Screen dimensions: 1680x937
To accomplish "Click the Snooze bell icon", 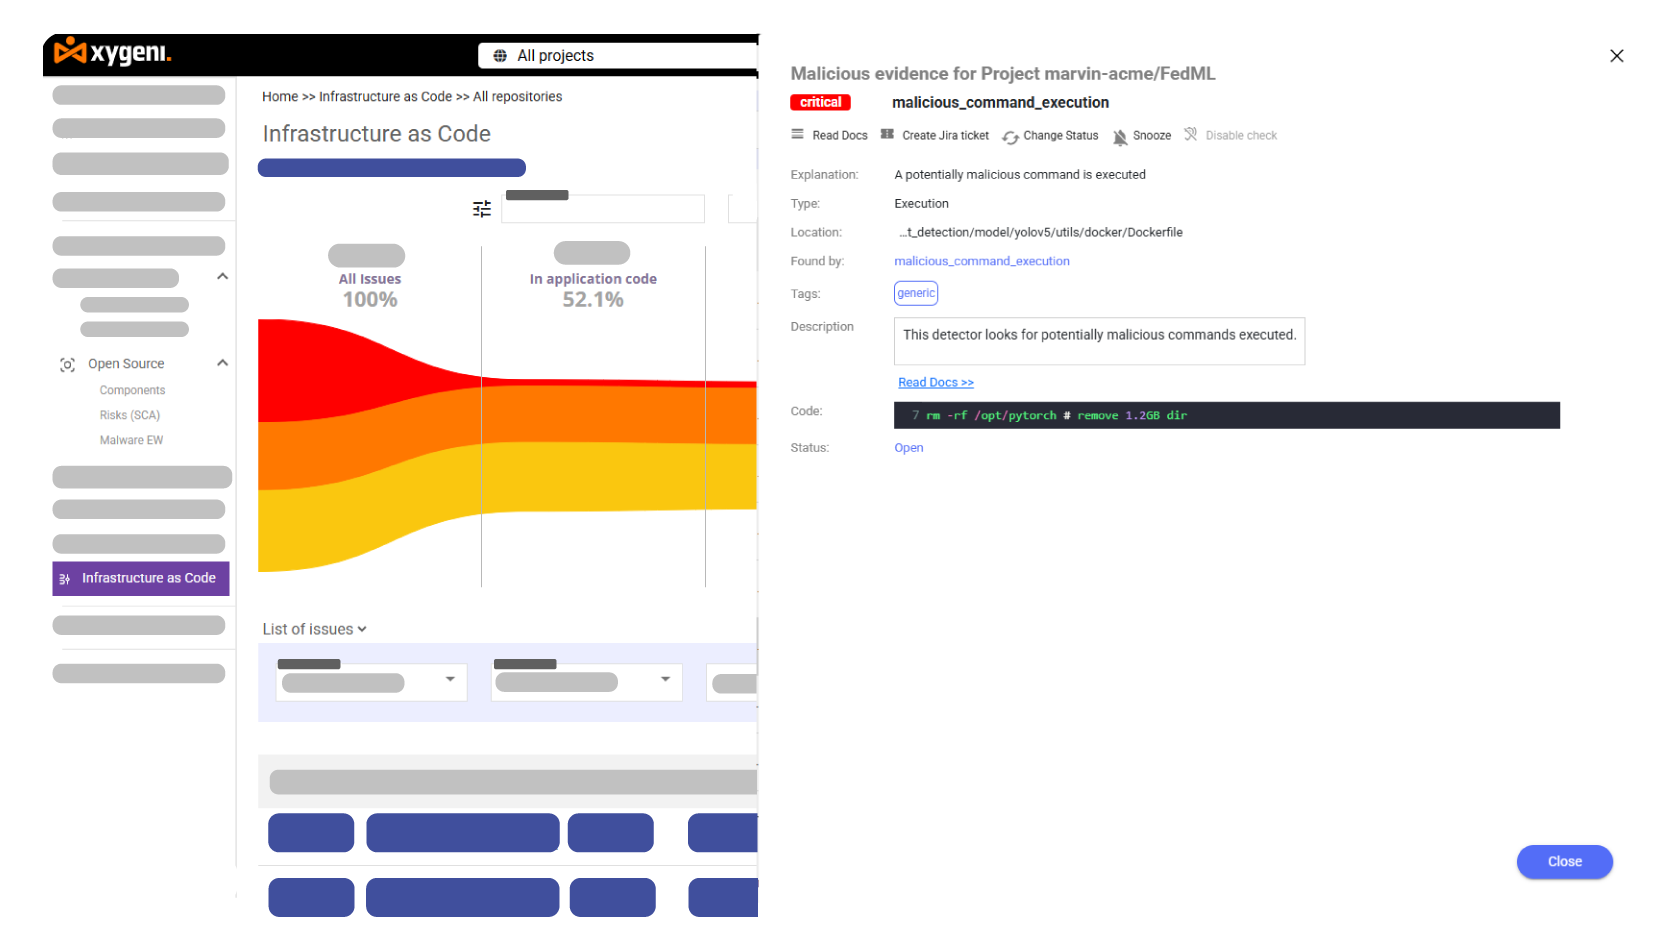I will coord(1120,137).
